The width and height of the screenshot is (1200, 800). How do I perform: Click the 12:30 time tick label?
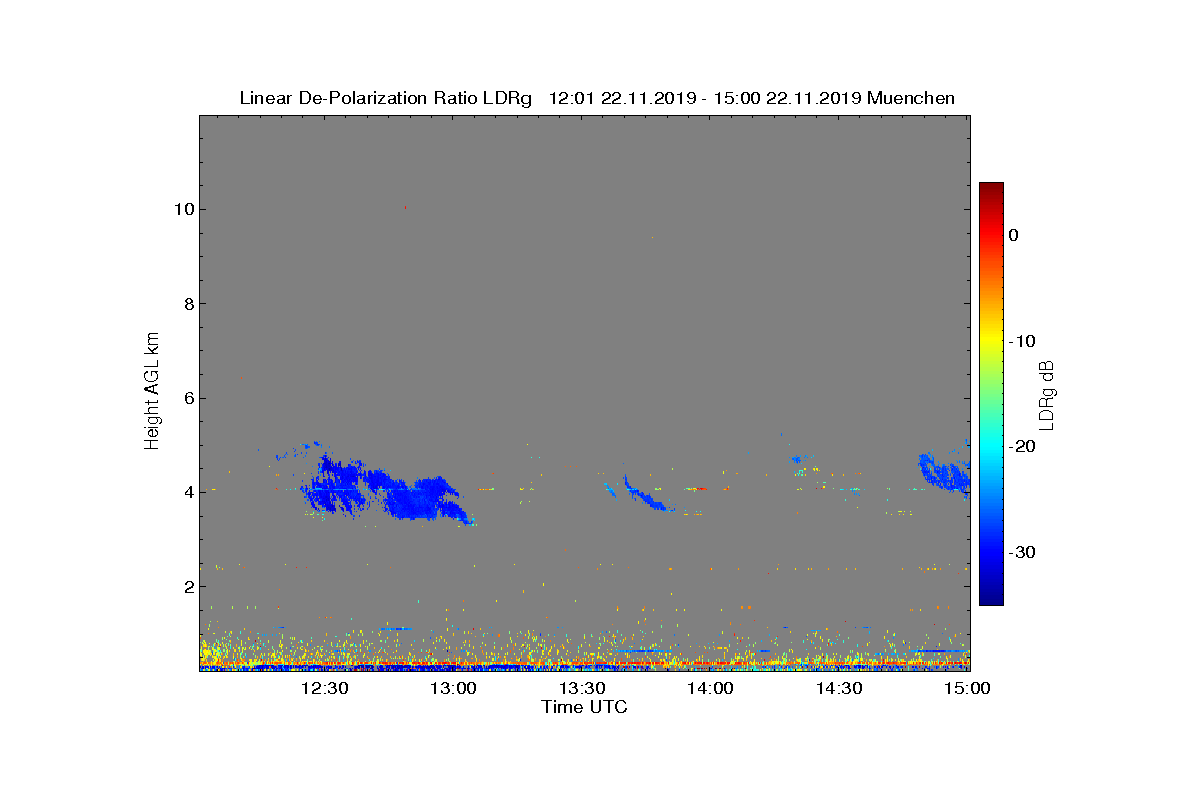(x=324, y=688)
